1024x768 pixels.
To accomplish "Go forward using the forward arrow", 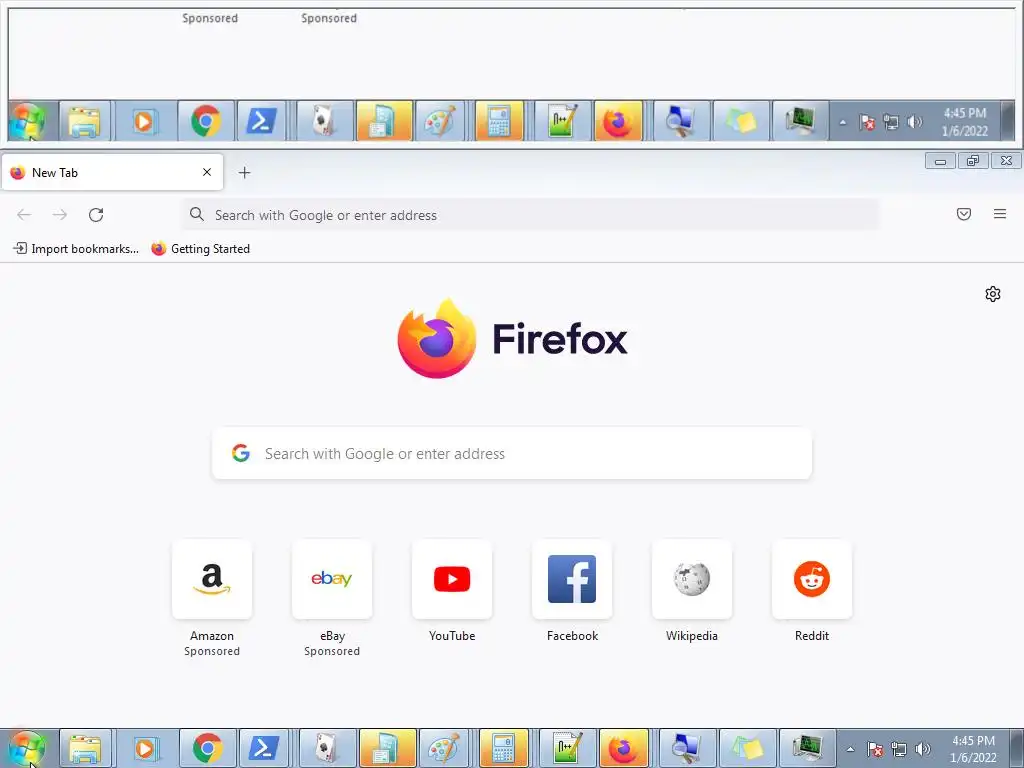I will [x=60, y=215].
